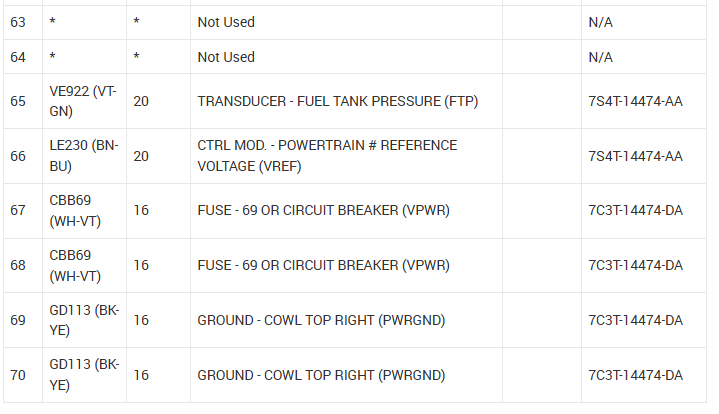This screenshot has width=719, height=414.
Task: Select GD113 (BK-YE) circuit in row 70
Action: pyautogui.click(x=83, y=376)
